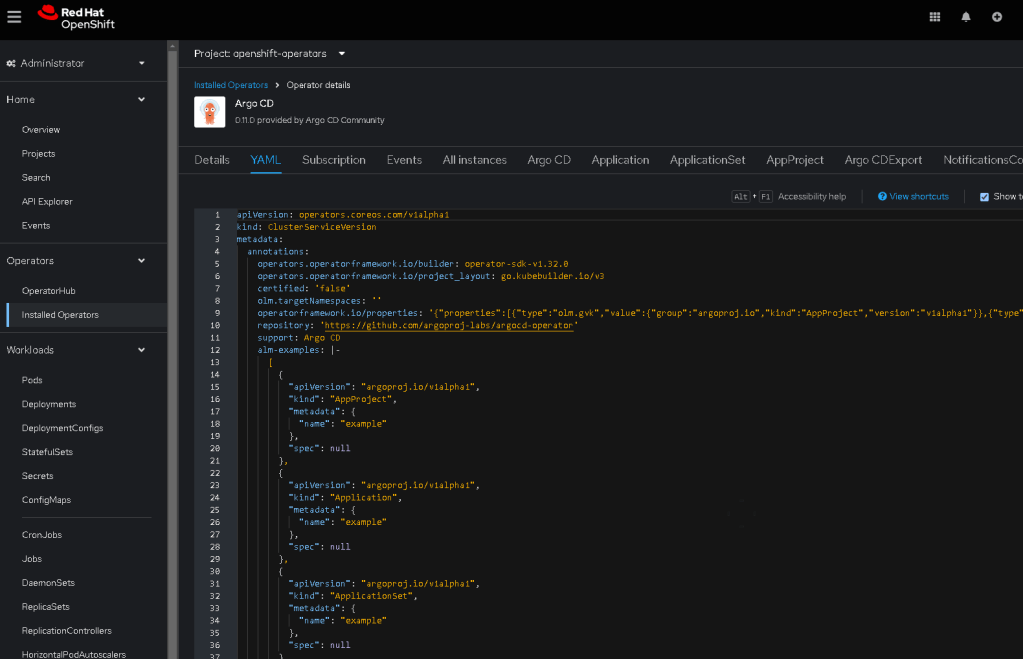Click the 'certified: false' YAML line

(x=303, y=288)
